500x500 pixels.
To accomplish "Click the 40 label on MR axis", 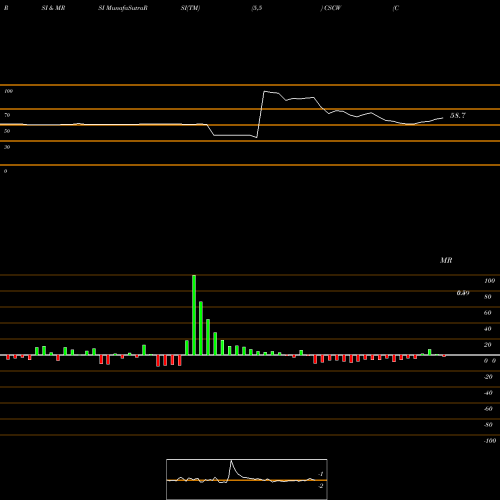I will 488,329.
